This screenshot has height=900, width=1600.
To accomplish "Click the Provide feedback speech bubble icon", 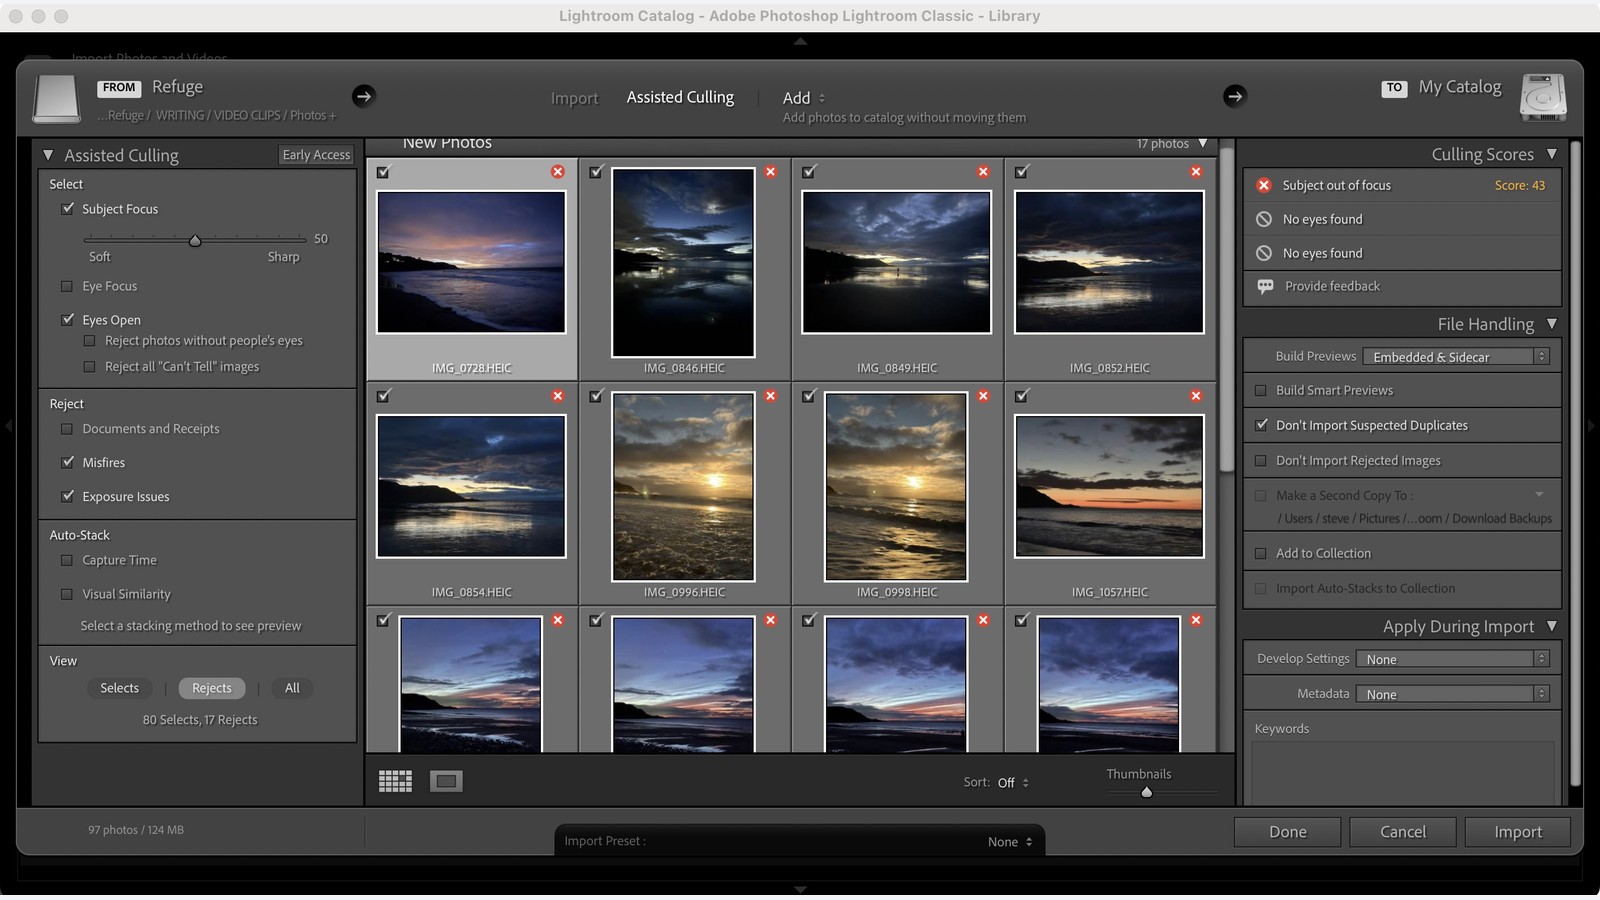I will (x=1265, y=286).
